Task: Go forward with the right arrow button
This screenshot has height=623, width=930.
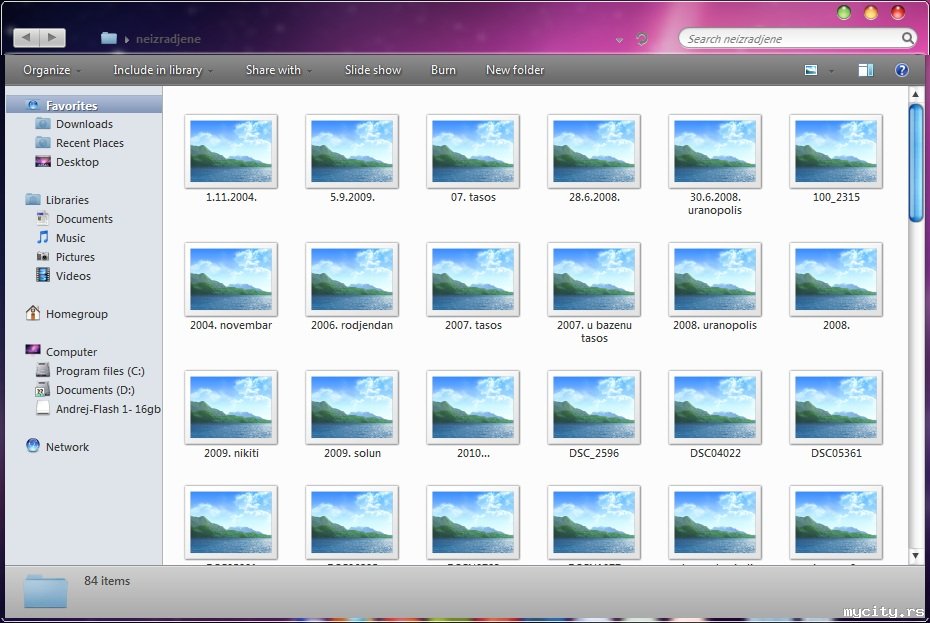Action: 52,38
